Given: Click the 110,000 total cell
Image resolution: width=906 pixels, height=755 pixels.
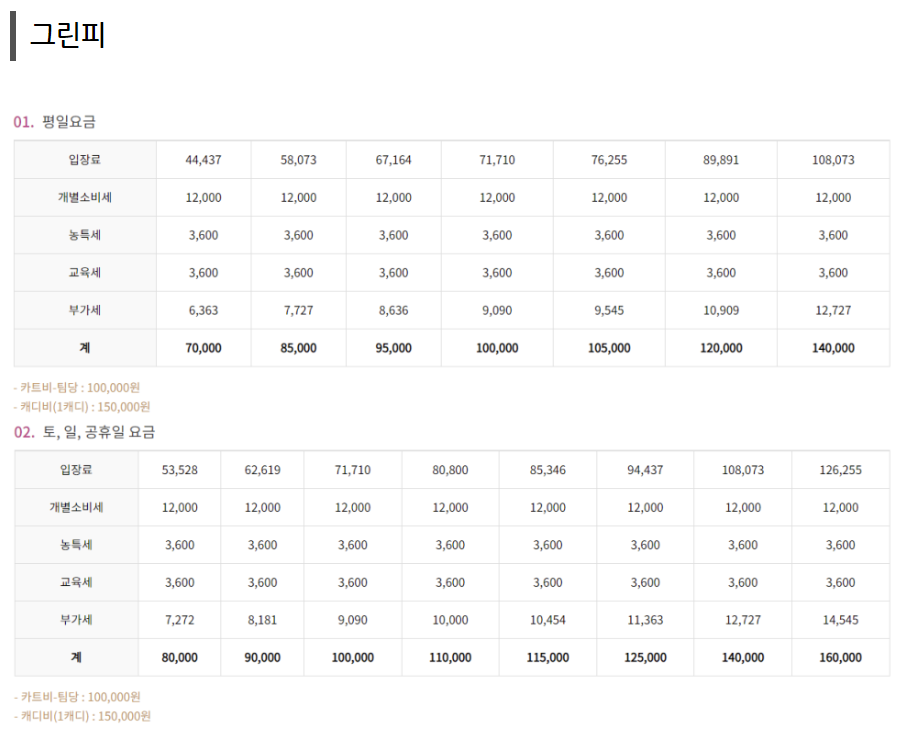Looking at the screenshot, I should (x=450, y=657).
